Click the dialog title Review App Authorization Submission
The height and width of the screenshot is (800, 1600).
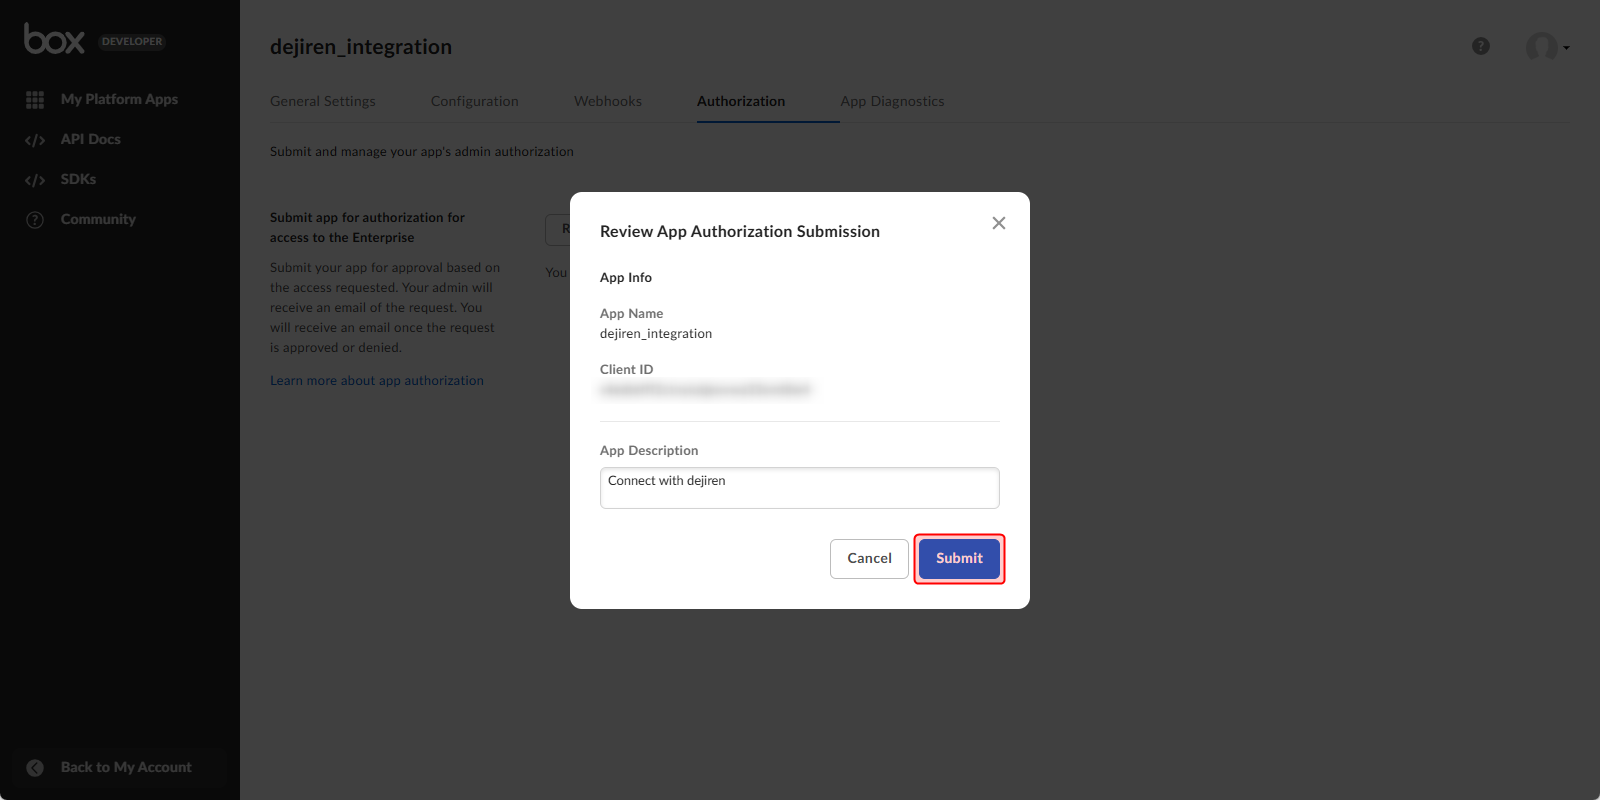point(740,231)
